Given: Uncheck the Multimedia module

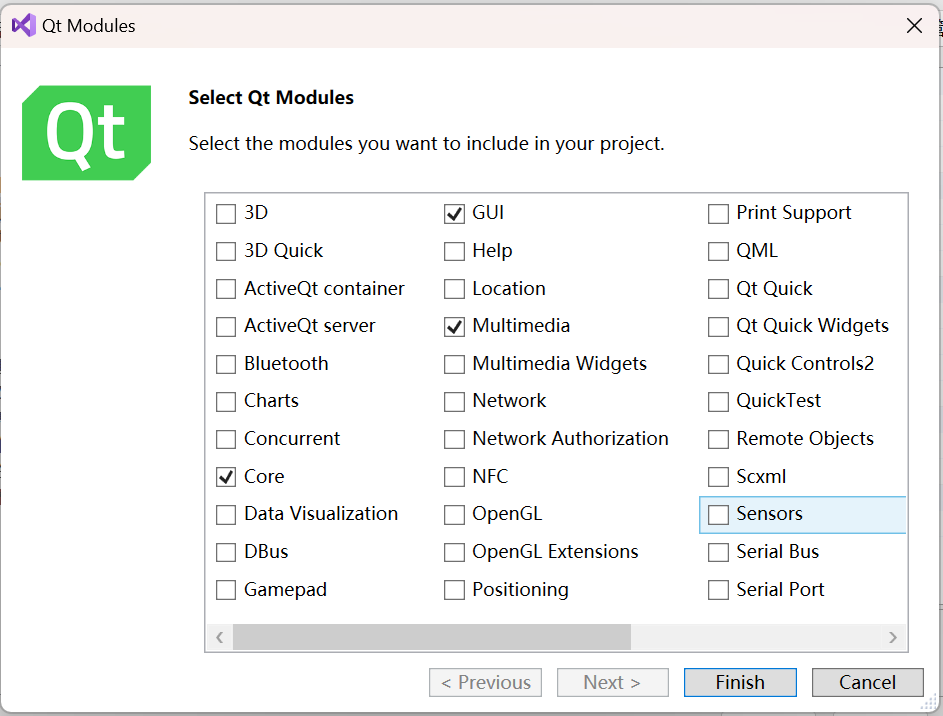Looking at the screenshot, I should (454, 326).
